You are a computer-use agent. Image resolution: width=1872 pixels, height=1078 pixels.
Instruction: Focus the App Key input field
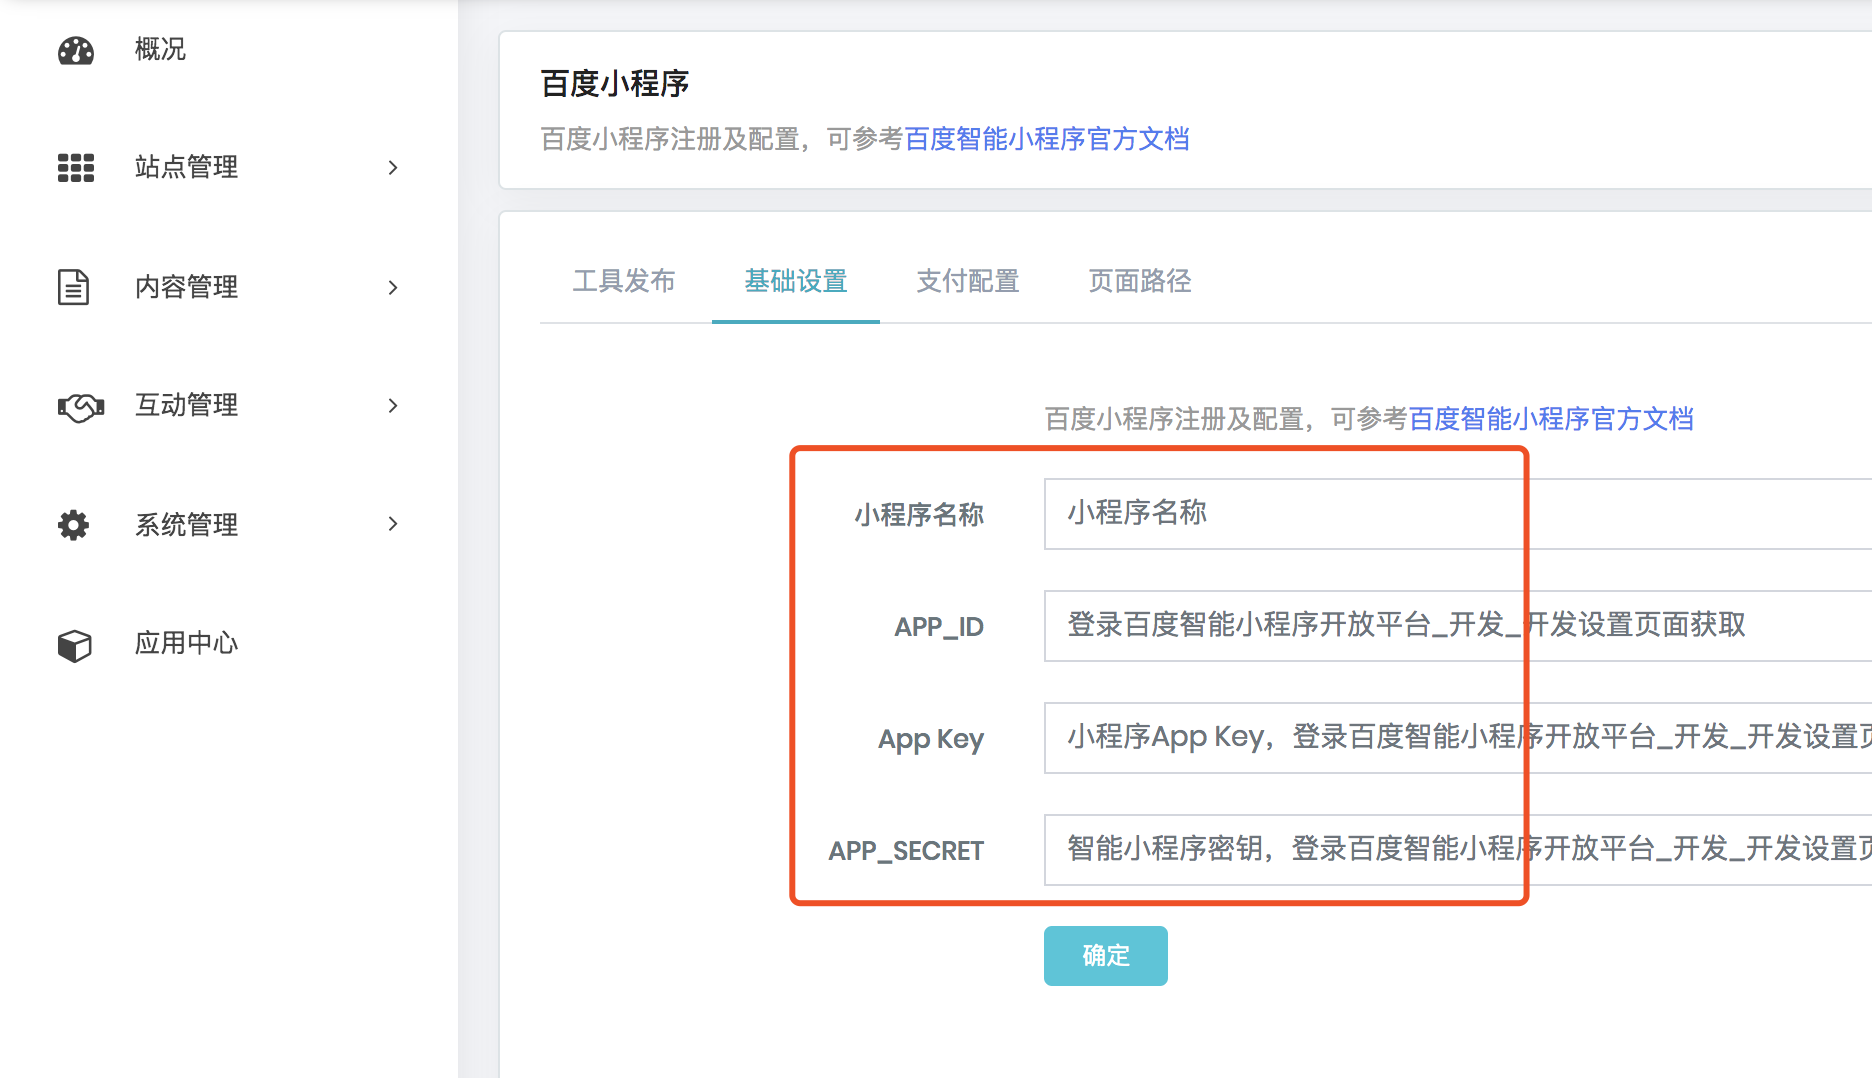pyautogui.click(x=1458, y=738)
